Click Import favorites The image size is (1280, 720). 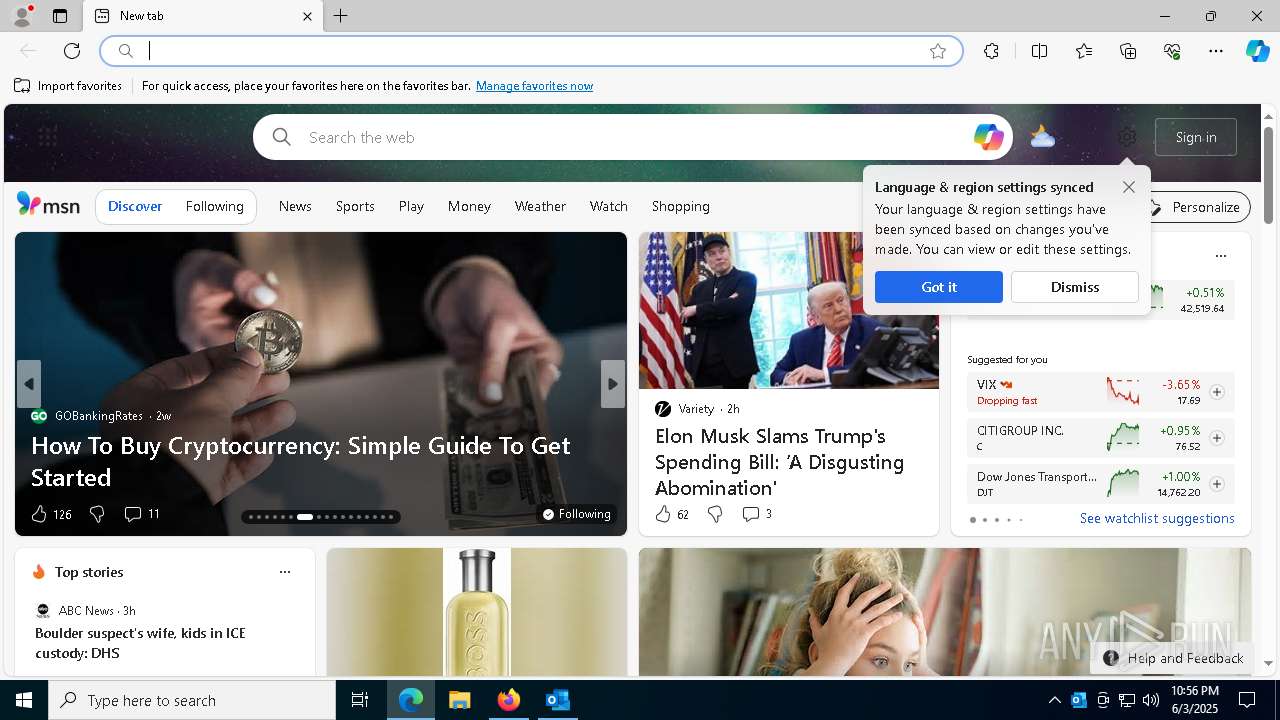click(68, 86)
